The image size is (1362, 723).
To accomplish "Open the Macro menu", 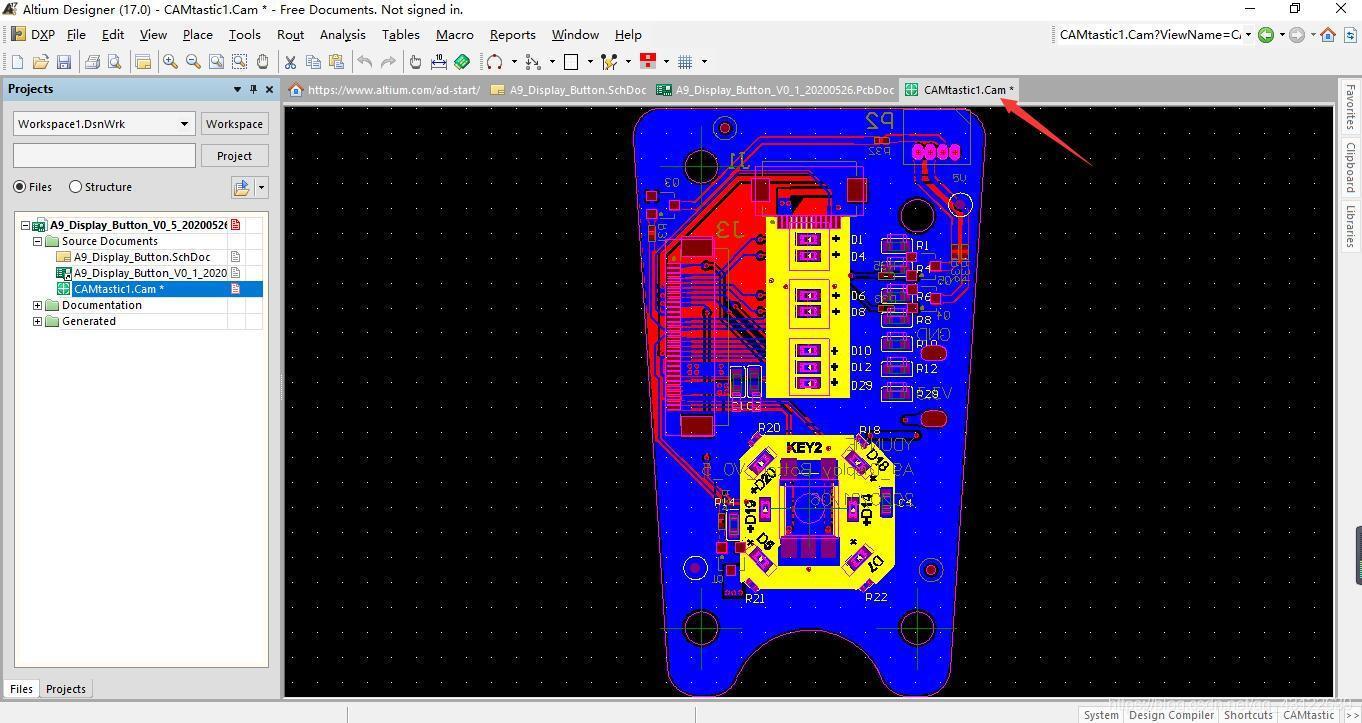I will [454, 34].
